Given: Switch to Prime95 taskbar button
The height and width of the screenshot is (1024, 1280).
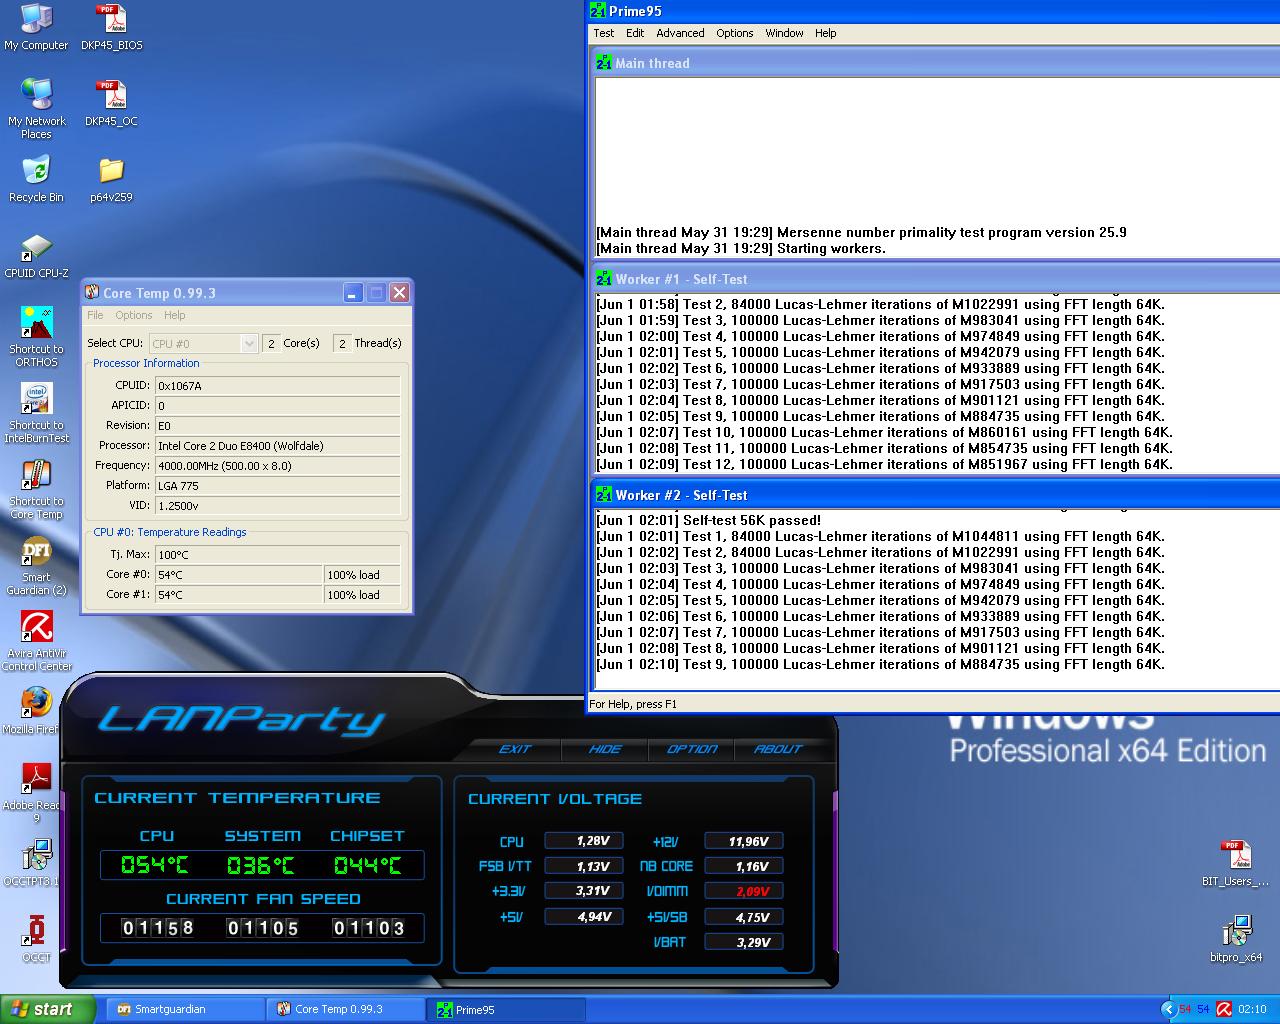Looking at the screenshot, I should coord(506,1009).
